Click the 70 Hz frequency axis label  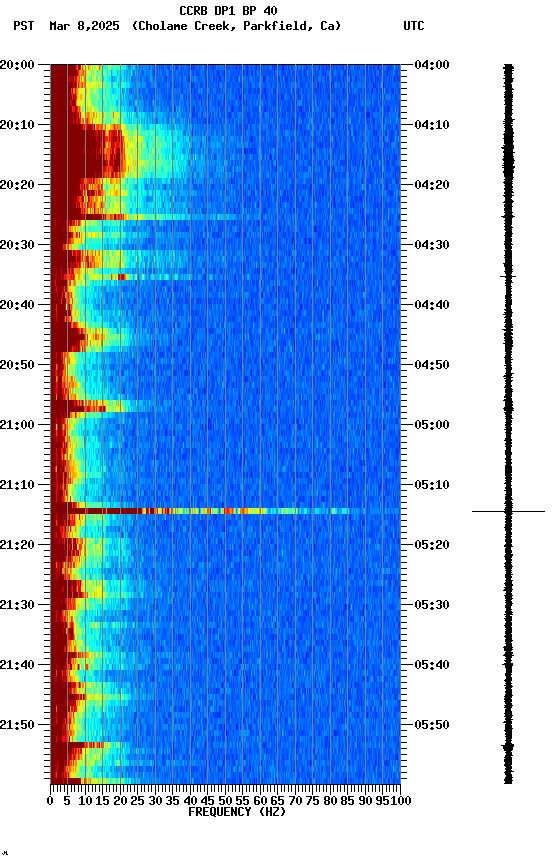[x=295, y=802]
